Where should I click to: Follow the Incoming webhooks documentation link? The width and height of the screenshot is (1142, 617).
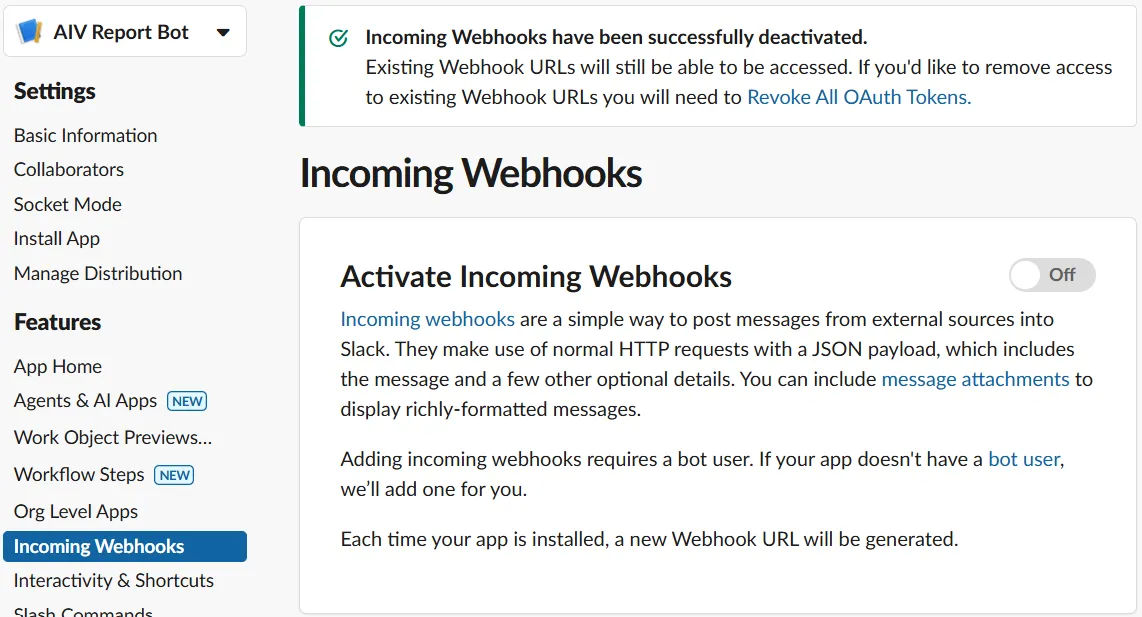click(x=428, y=319)
